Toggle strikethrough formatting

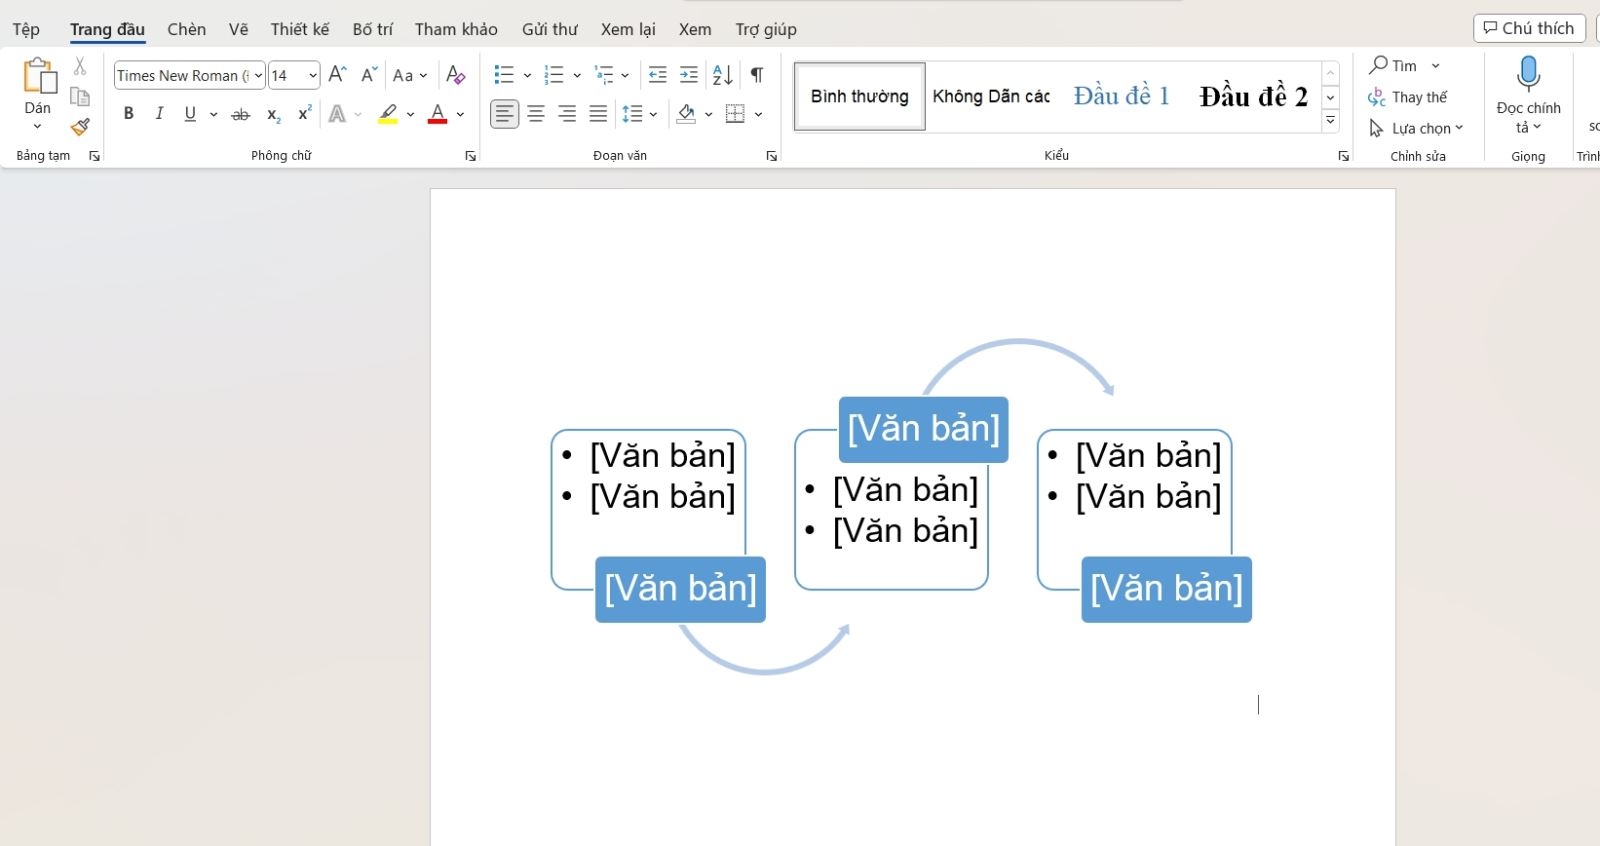pos(240,115)
